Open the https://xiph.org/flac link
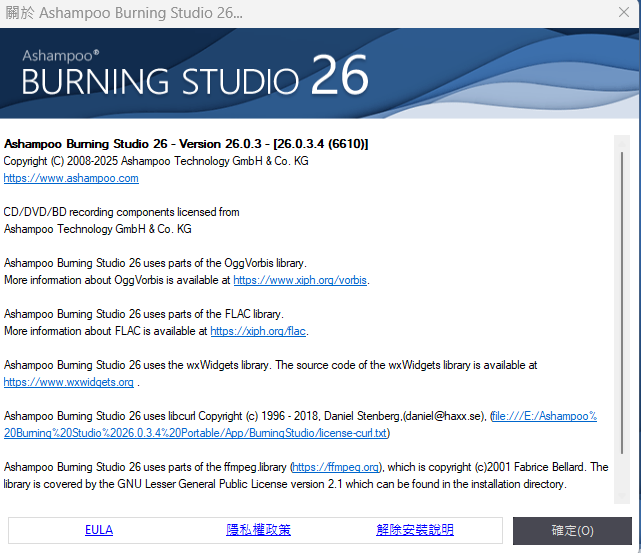Viewport: 641px width, 553px height. tap(258, 331)
